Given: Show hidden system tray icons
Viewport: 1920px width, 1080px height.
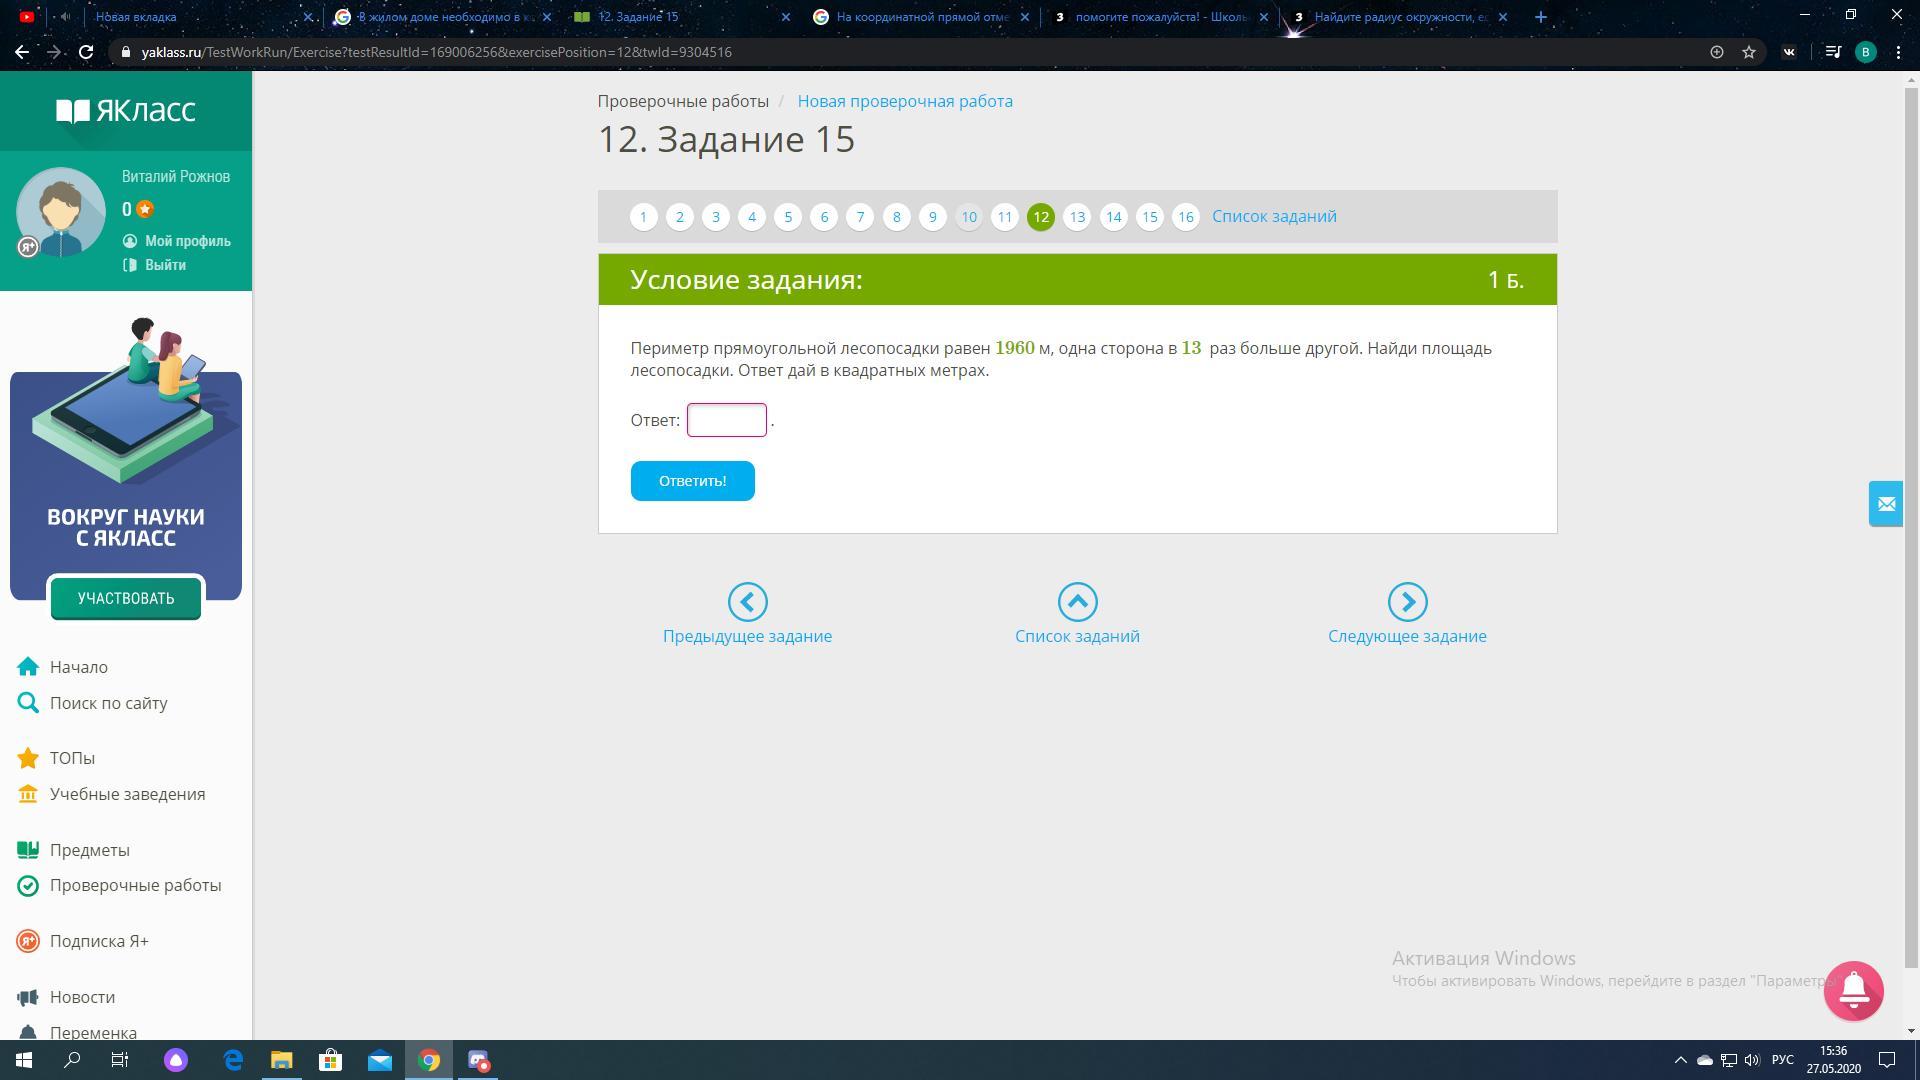Looking at the screenshot, I should tap(1680, 1060).
